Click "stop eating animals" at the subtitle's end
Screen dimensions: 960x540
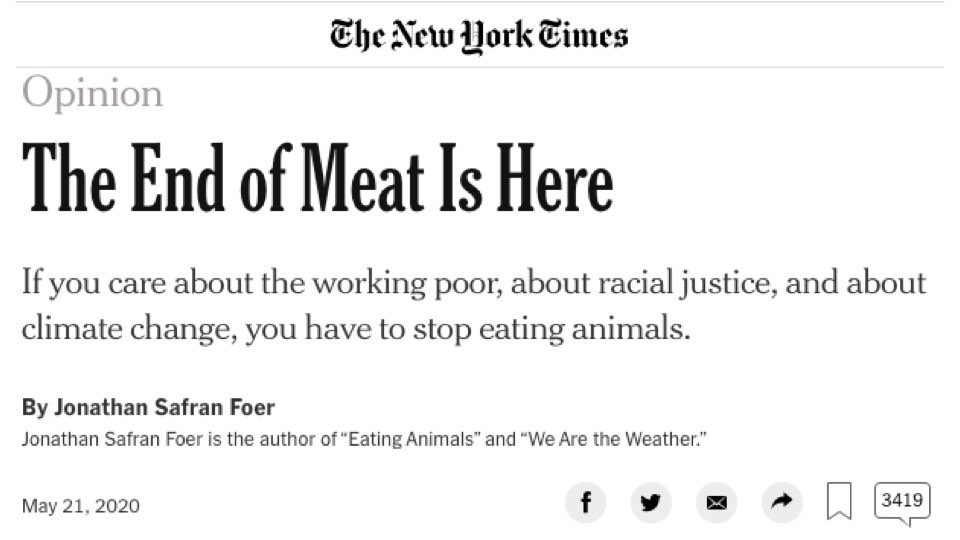coord(551,329)
